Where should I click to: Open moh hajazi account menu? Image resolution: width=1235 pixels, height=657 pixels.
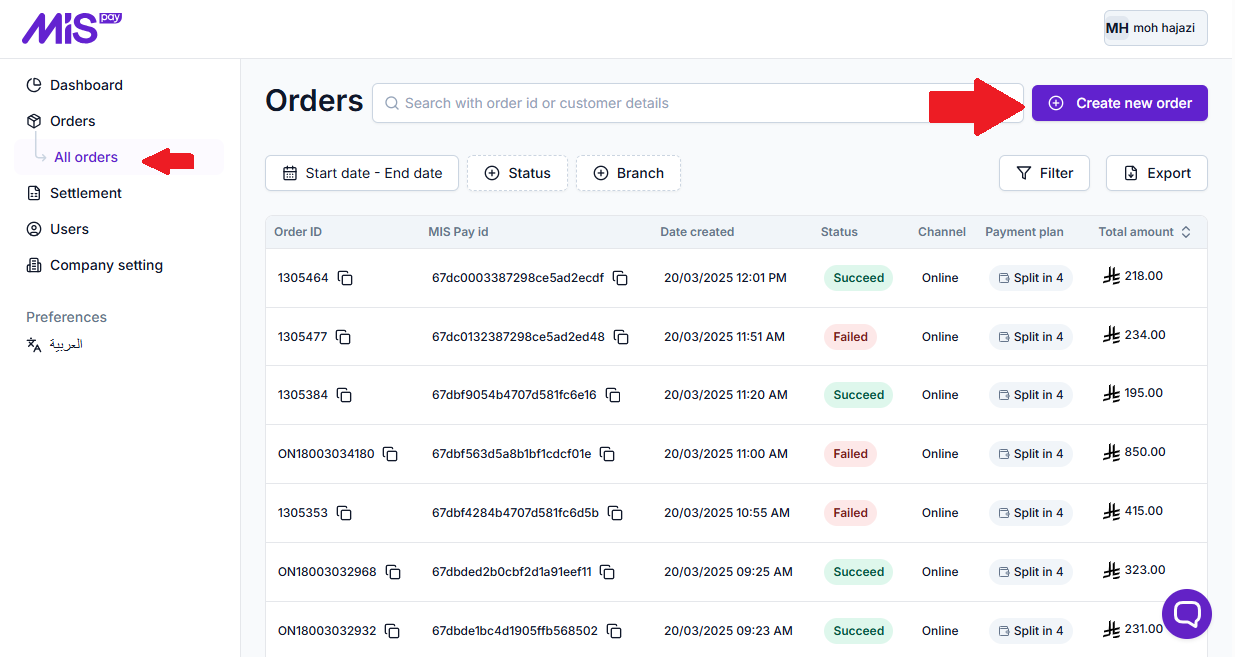(x=1155, y=28)
